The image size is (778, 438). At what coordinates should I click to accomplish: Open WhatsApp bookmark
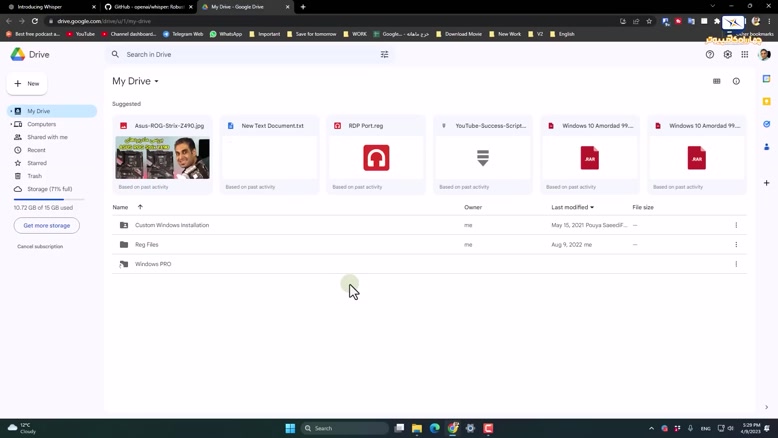tap(226, 34)
